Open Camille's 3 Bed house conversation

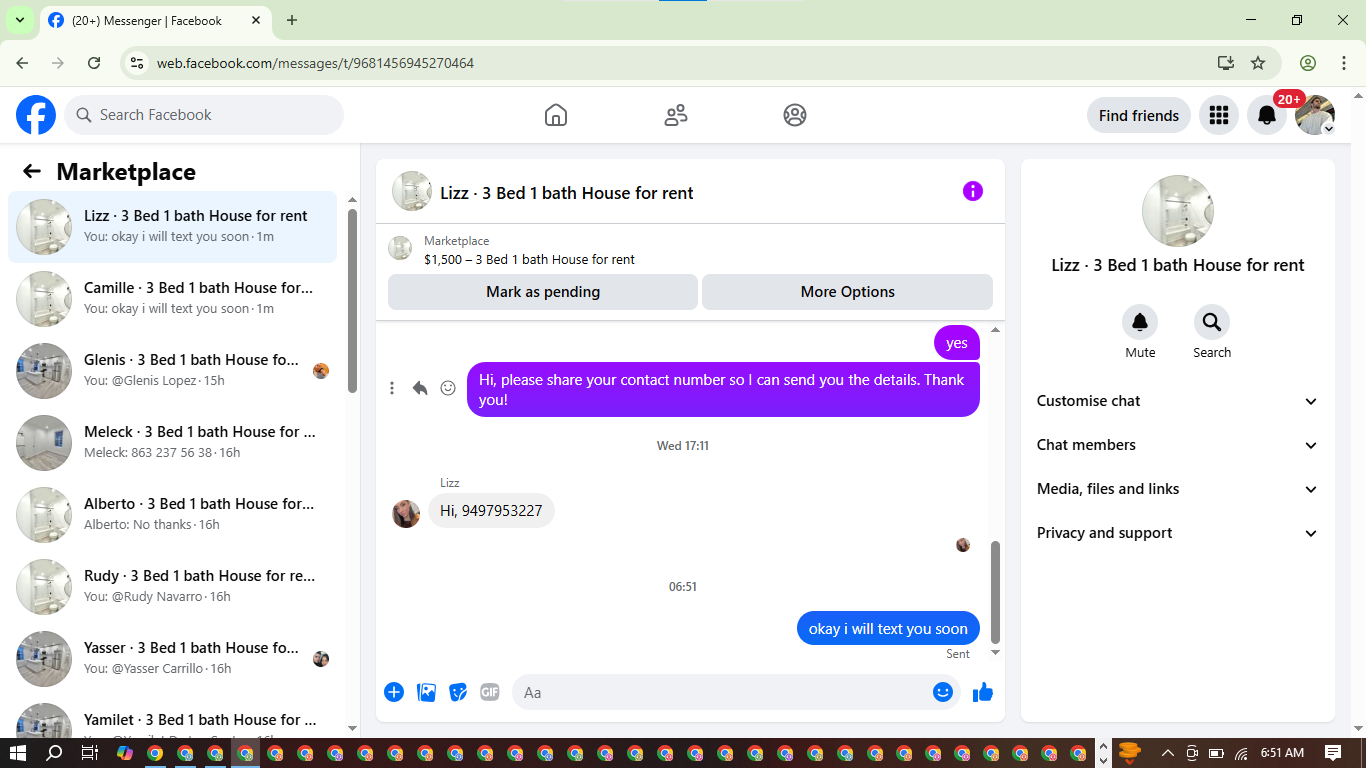(173, 299)
